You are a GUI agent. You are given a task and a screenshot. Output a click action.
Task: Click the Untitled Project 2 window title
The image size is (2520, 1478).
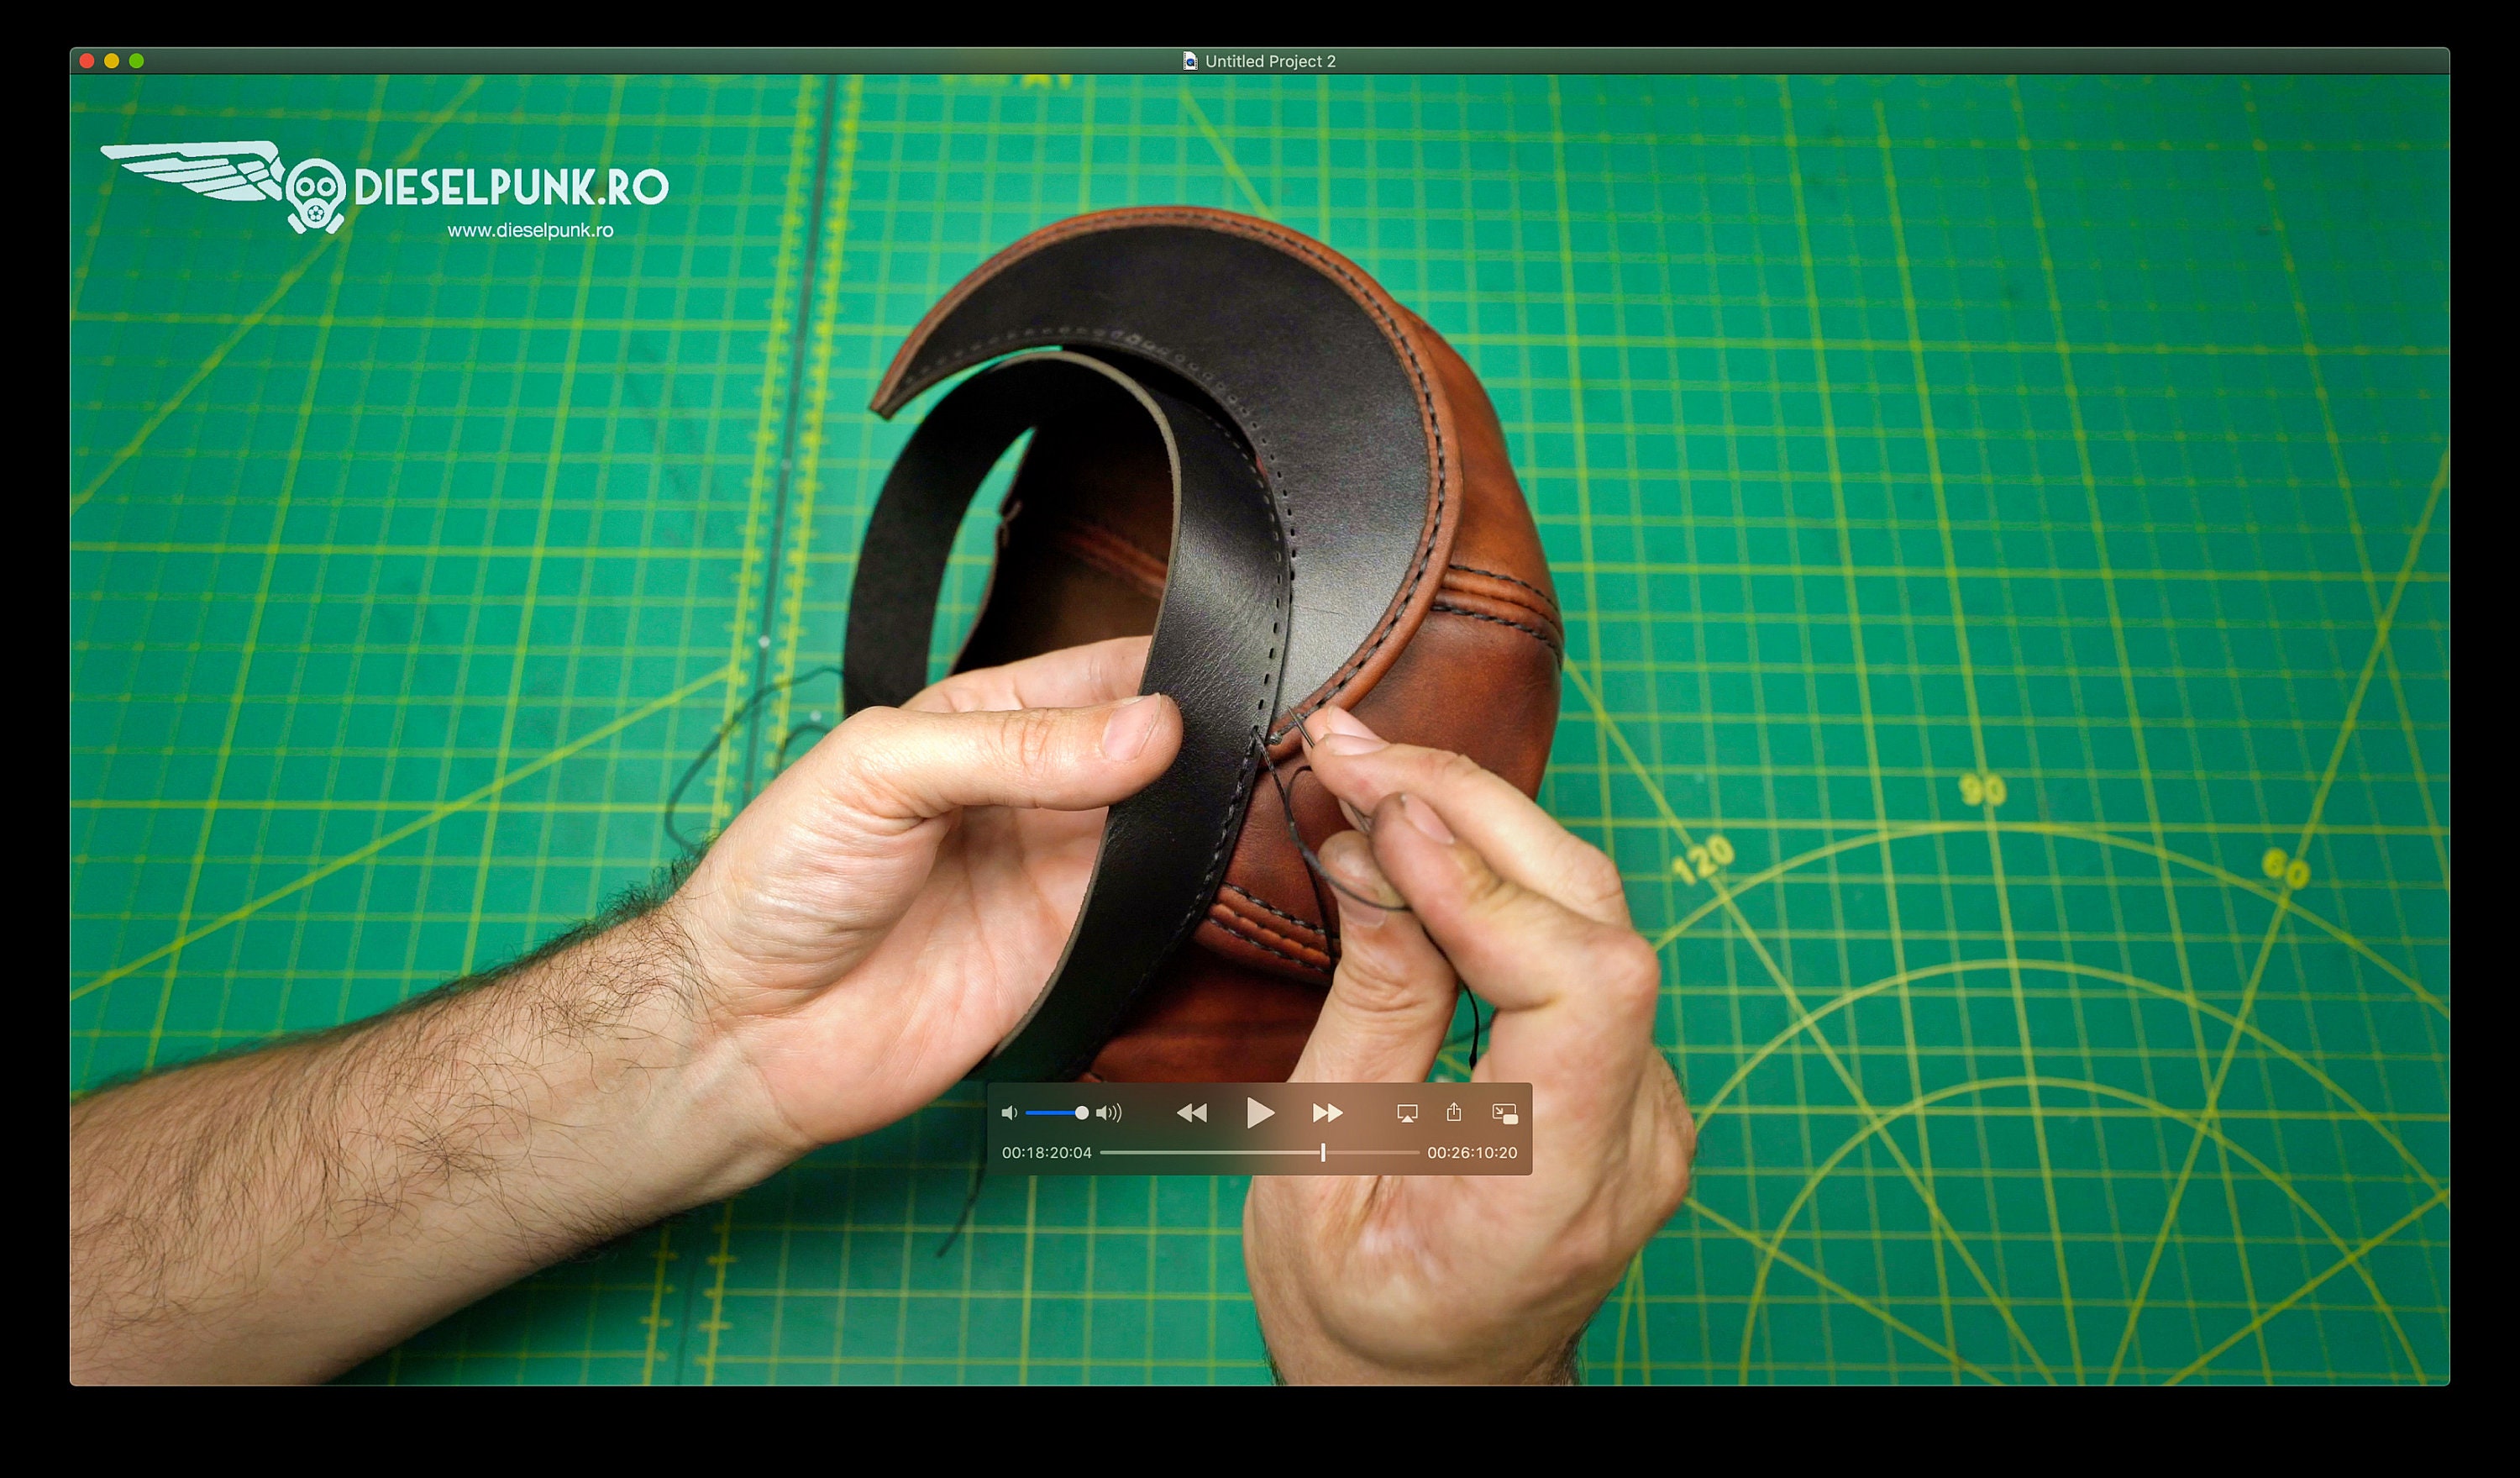[x=1270, y=61]
